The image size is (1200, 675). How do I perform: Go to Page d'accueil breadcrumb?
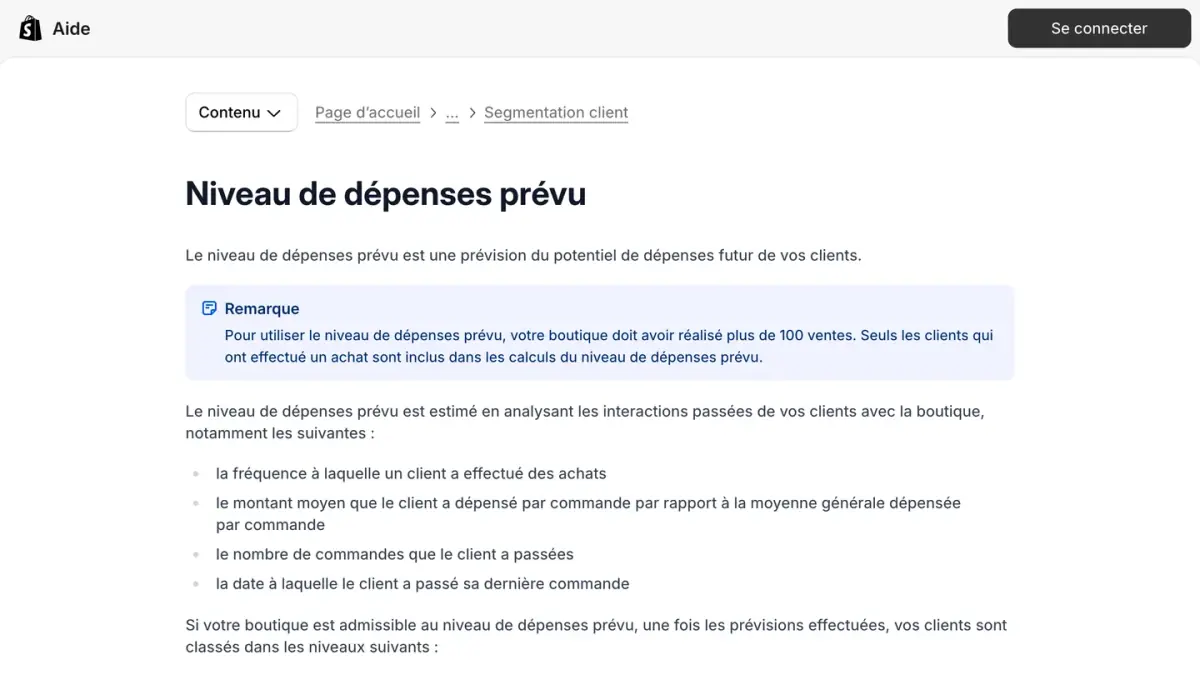tap(367, 112)
